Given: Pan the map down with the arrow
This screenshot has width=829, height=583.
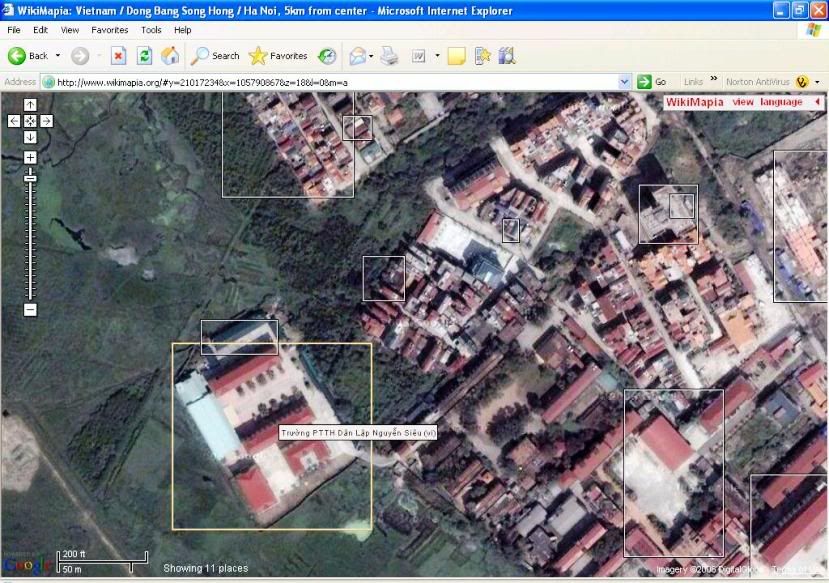Looking at the screenshot, I should click(x=30, y=137).
